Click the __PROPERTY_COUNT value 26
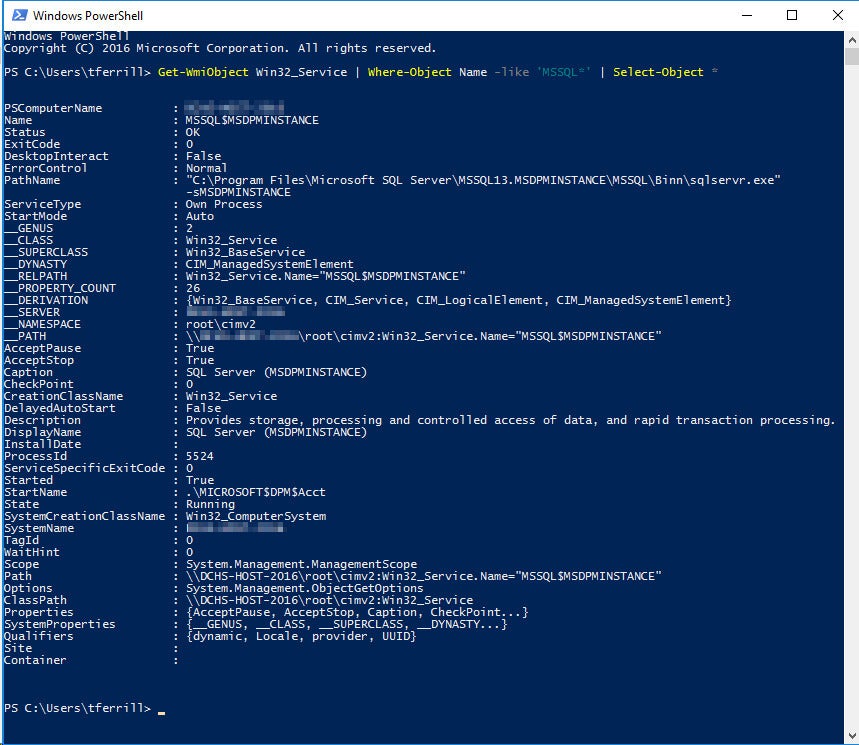The image size is (859, 745). (193, 288)
